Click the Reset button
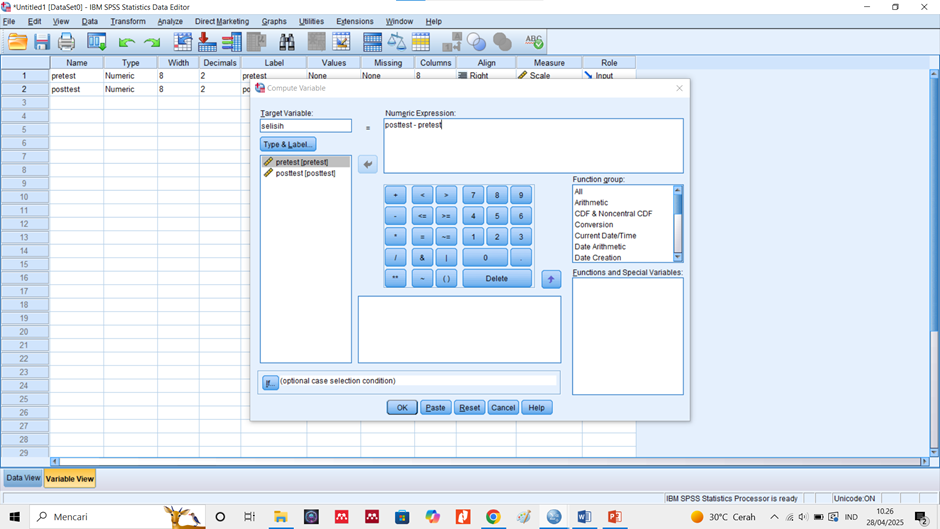940x529 pixels. [469, 408]
